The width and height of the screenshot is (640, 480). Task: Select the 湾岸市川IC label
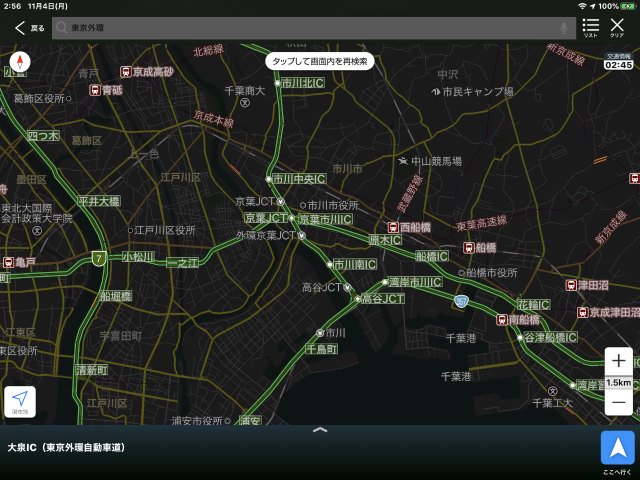pyautogui.click(x=415, y=282)
